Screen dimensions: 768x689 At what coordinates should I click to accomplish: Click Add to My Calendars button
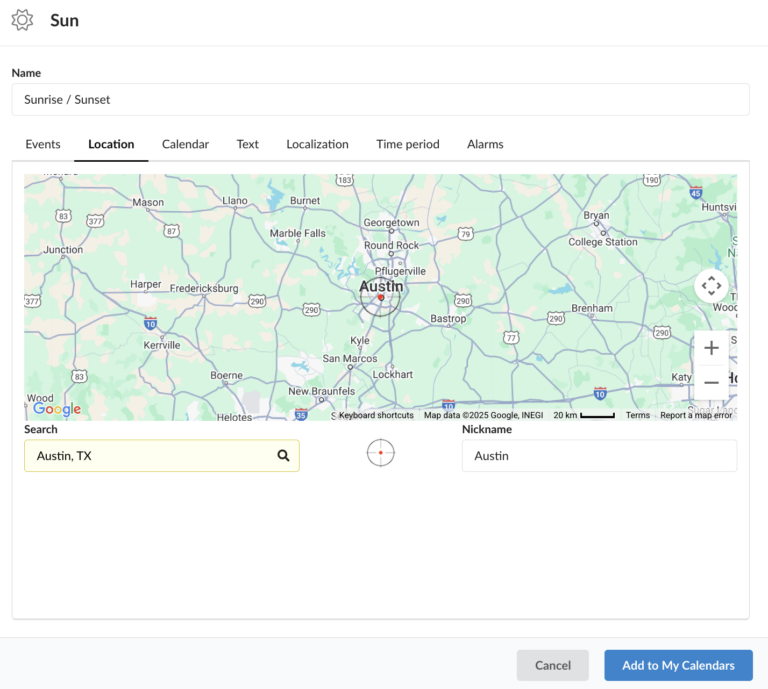[678, 665]
